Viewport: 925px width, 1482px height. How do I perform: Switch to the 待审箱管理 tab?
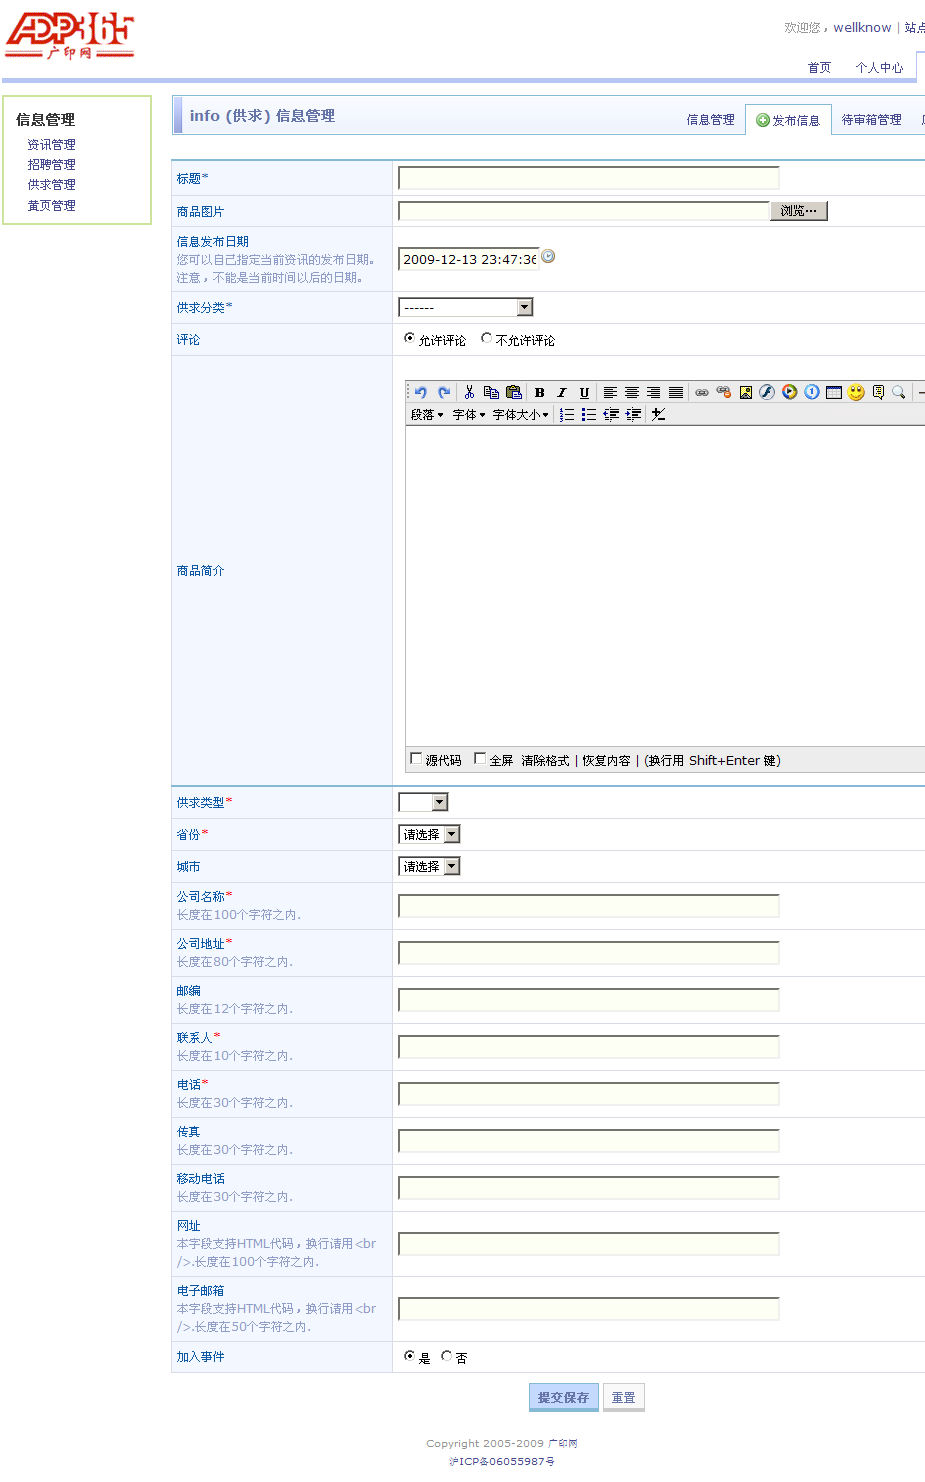point(871,120)
